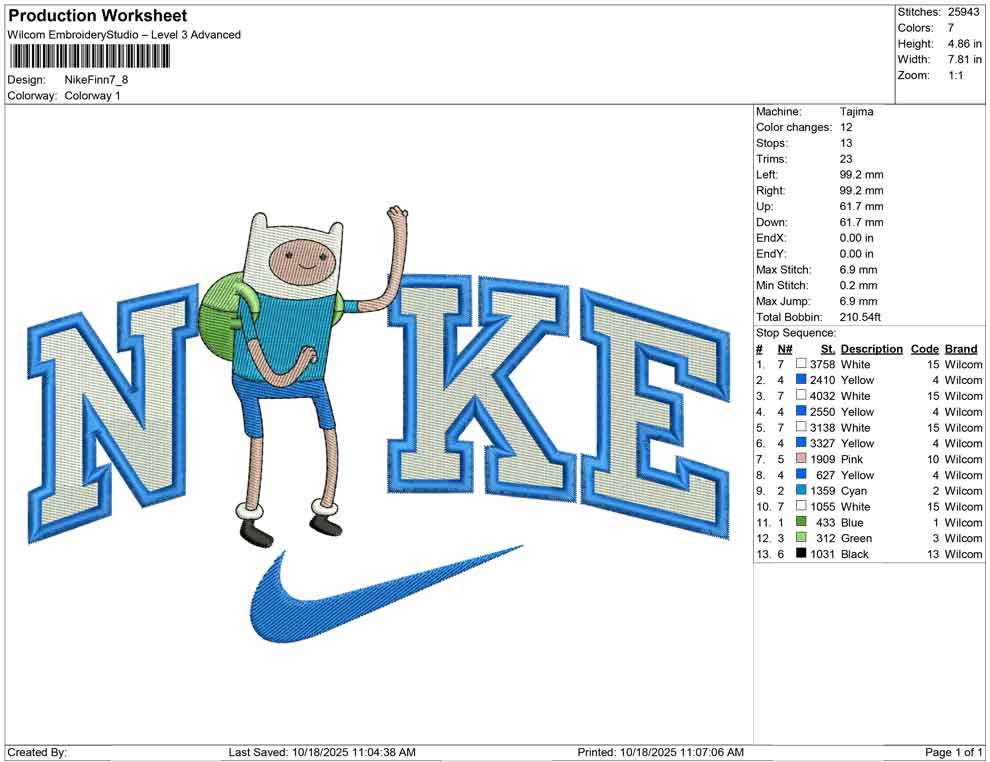Click the blue swatch beside 627 stitches
This screenshot has height=762, width=990.
pos(801,474)
